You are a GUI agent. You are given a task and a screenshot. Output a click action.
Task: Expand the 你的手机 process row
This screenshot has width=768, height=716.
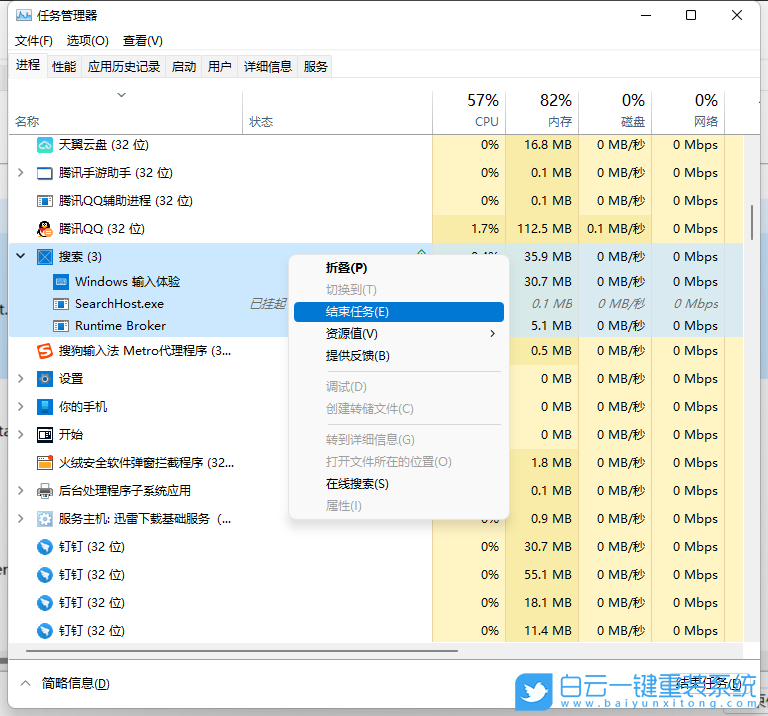21,406
